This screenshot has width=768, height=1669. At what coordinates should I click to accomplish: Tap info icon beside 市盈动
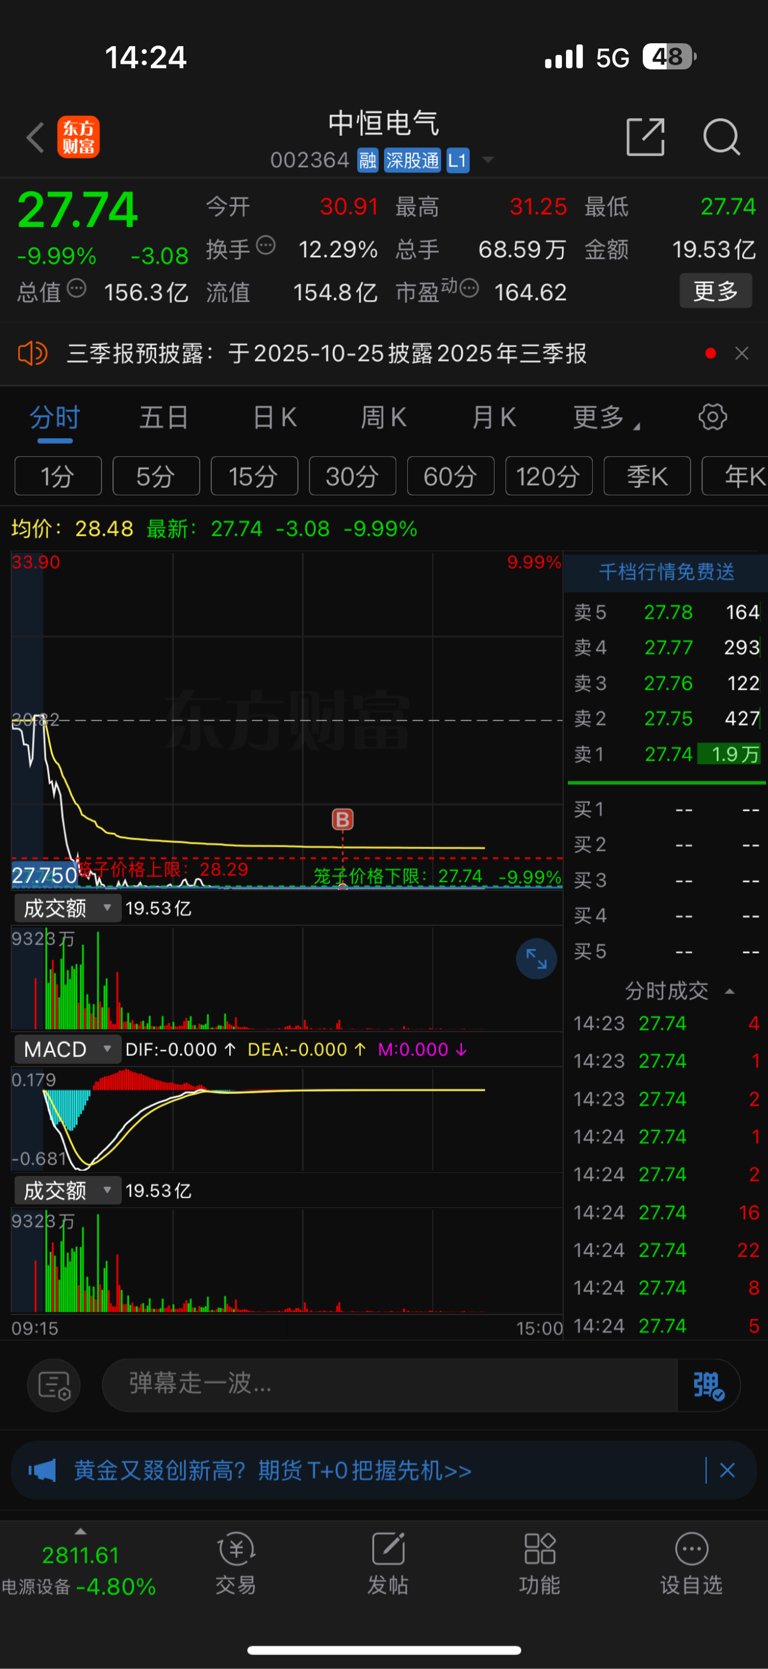pyautogui.click(x=469, y=289)
